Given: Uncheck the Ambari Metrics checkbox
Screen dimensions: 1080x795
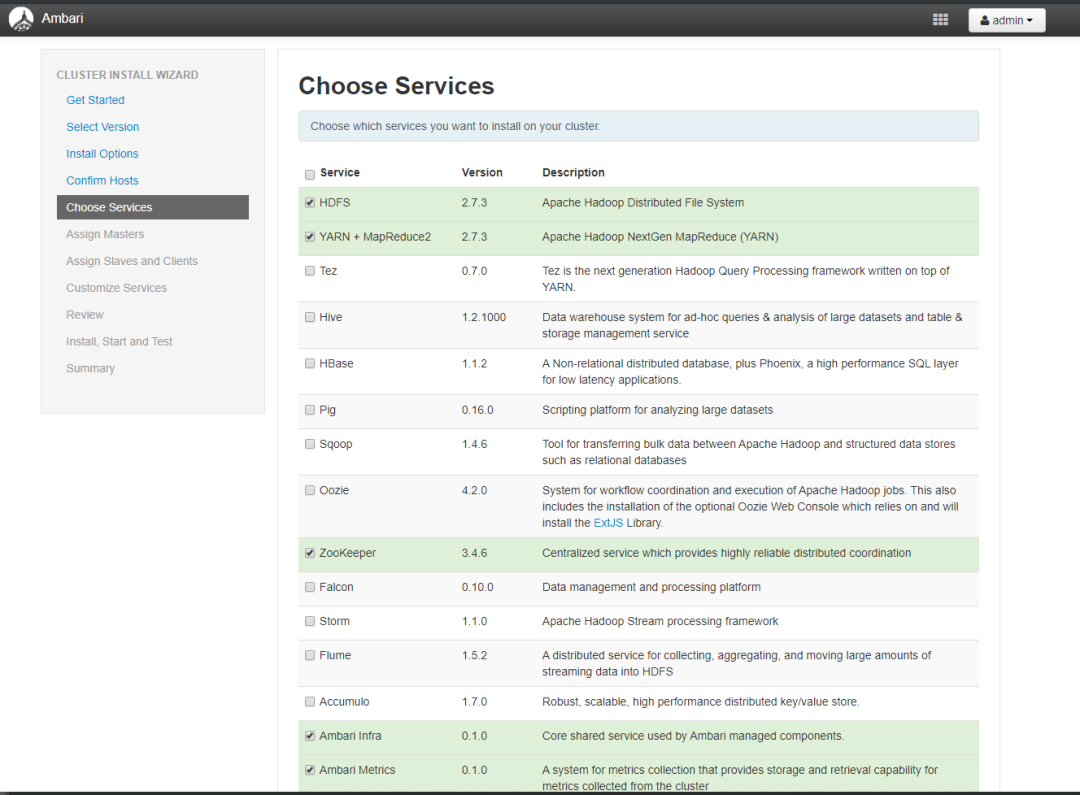Looking at the screenshot, I should [x=310, y=770].
